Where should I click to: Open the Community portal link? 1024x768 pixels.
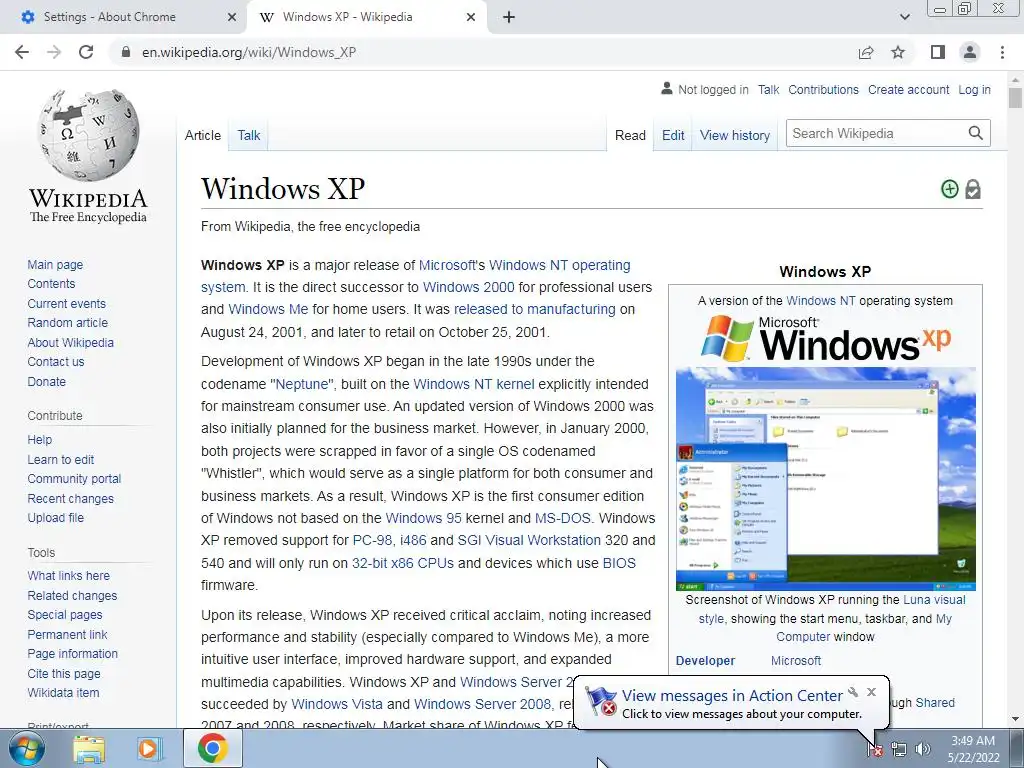coord(74,479)
